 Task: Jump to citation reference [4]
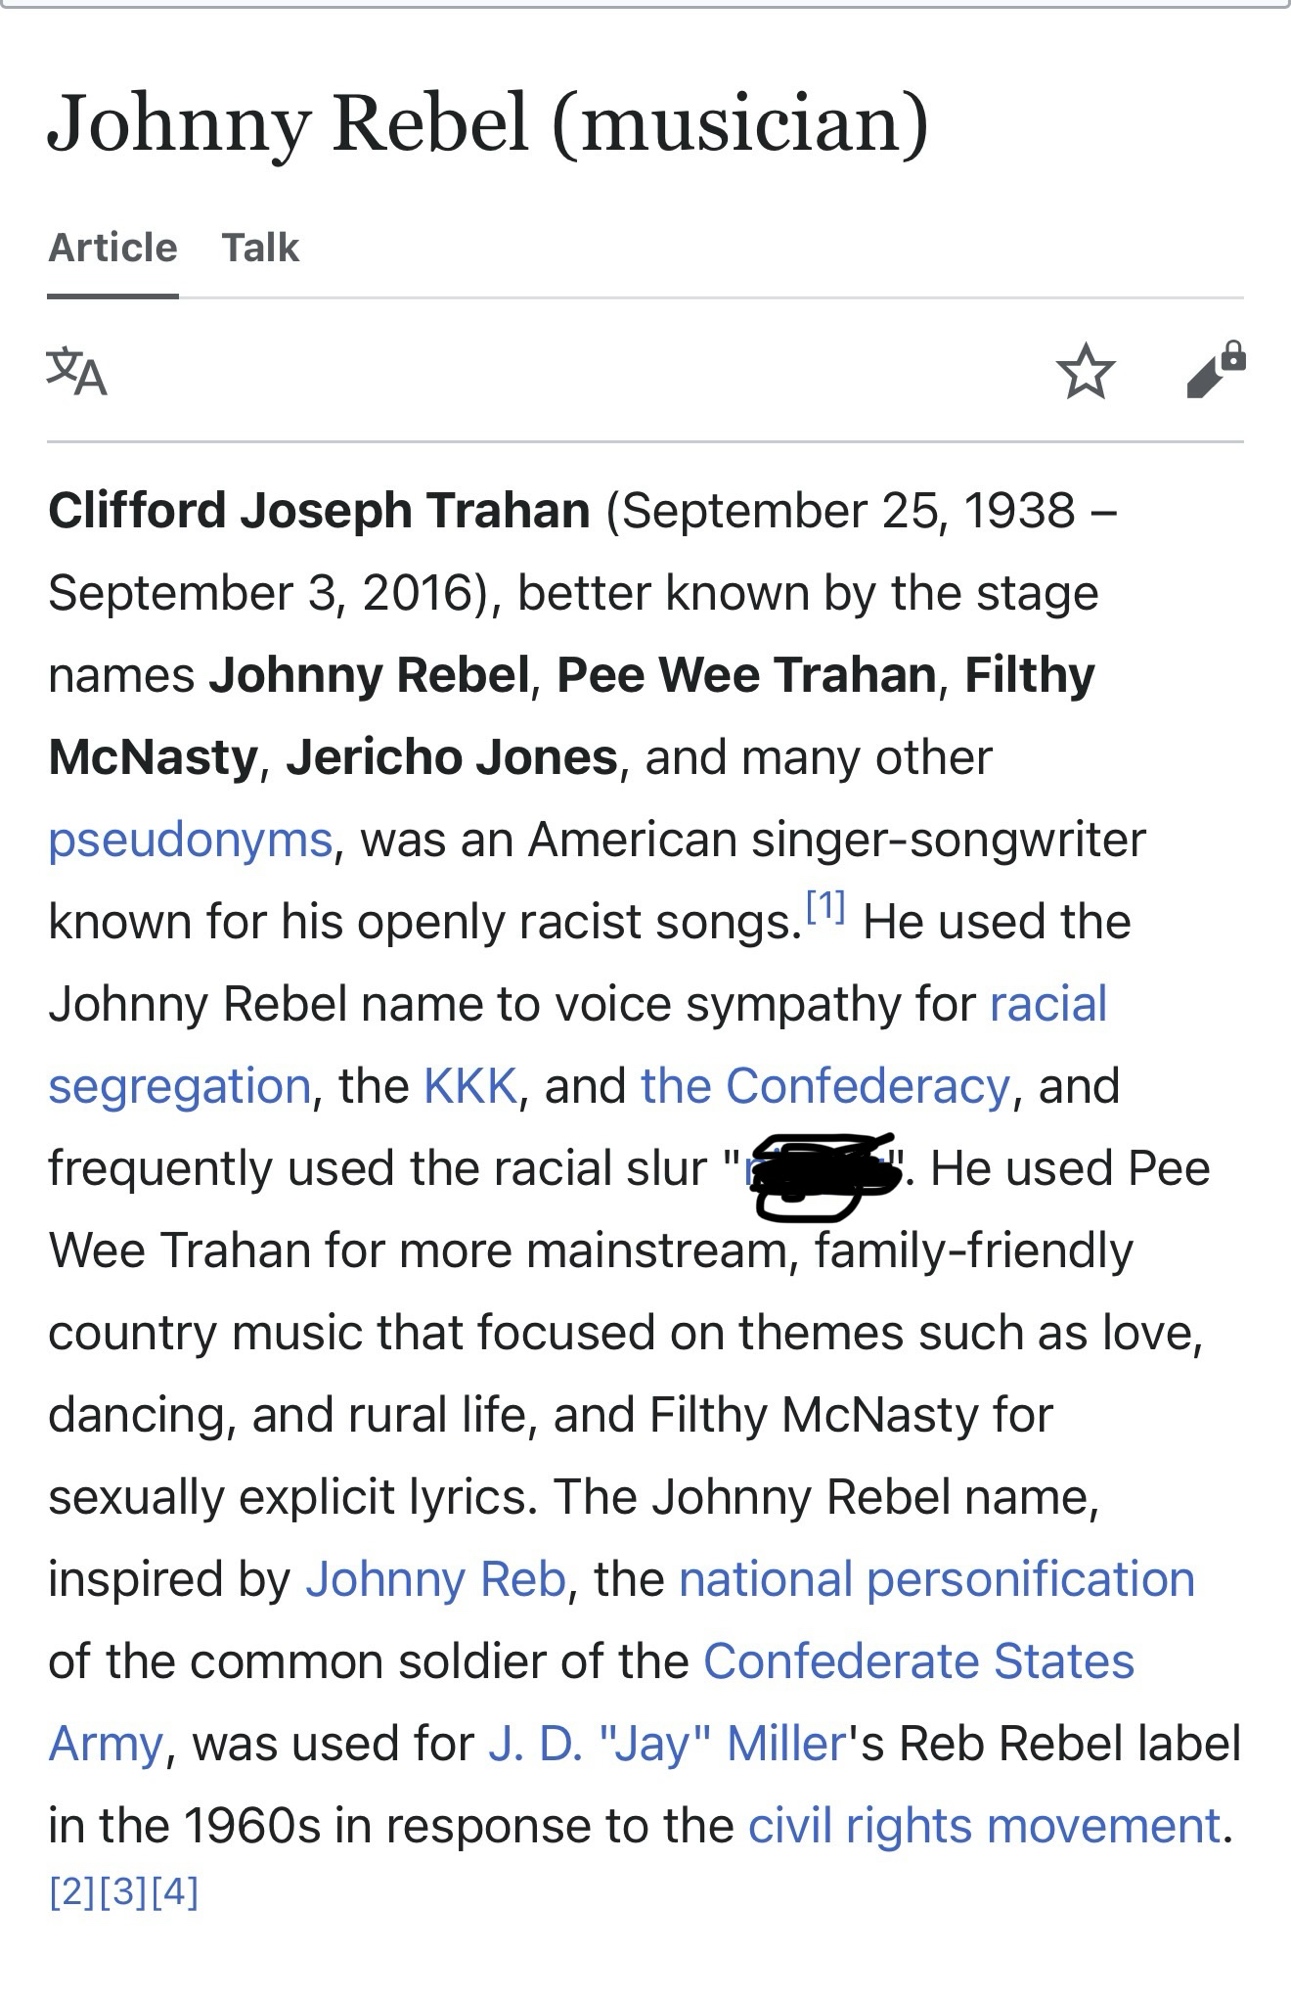(x=176, y=1891)
